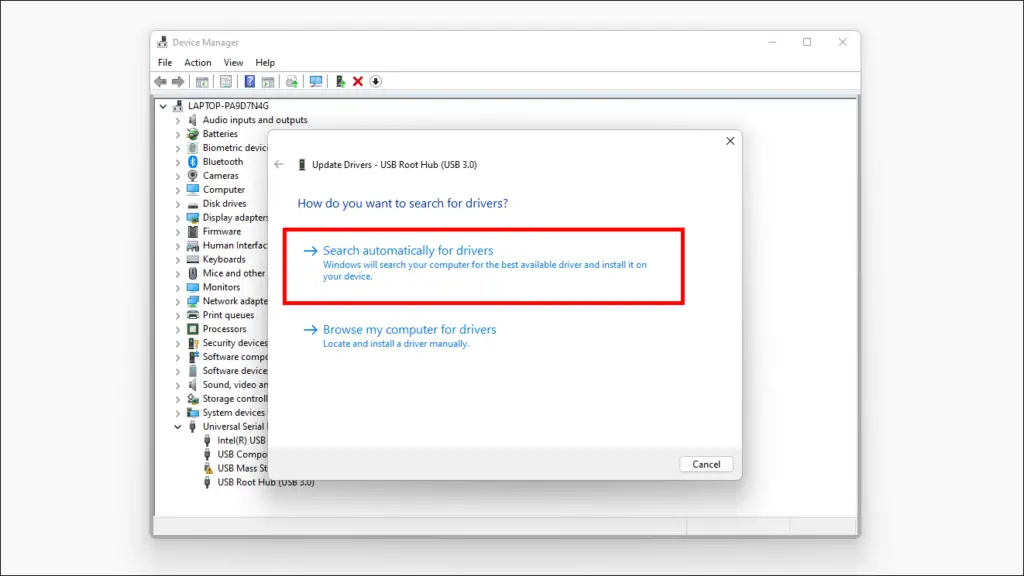The image size is (1024, 576).
Task: Select the Intel(R) USB controller item
Action: tap(242, 440)
